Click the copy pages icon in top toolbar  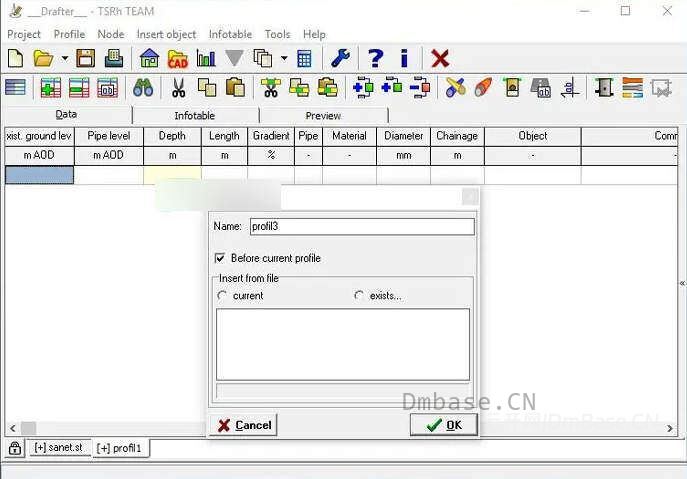point(262,58)
